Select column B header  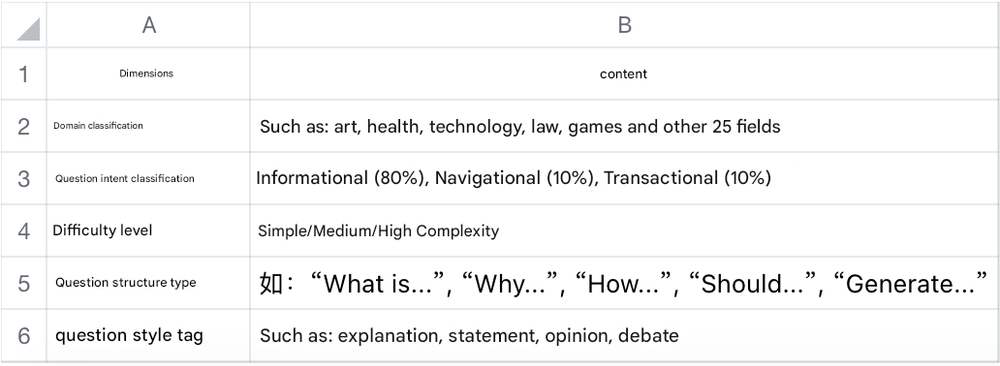click(x=624, y=24)
